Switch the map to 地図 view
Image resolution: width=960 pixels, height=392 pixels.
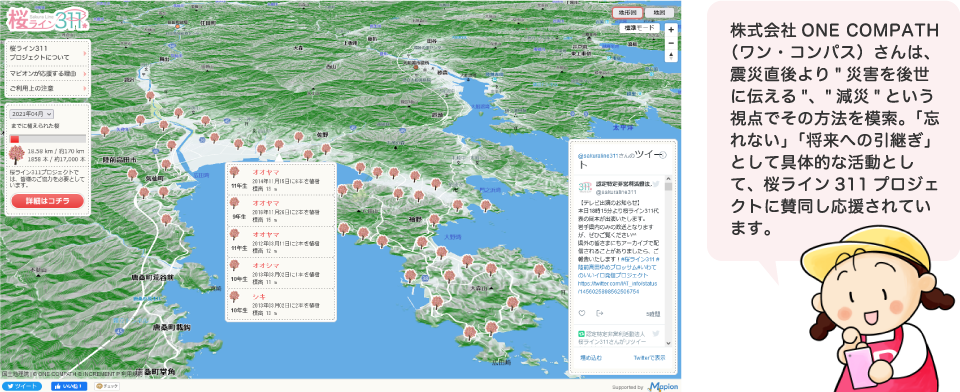pos(659,12)
